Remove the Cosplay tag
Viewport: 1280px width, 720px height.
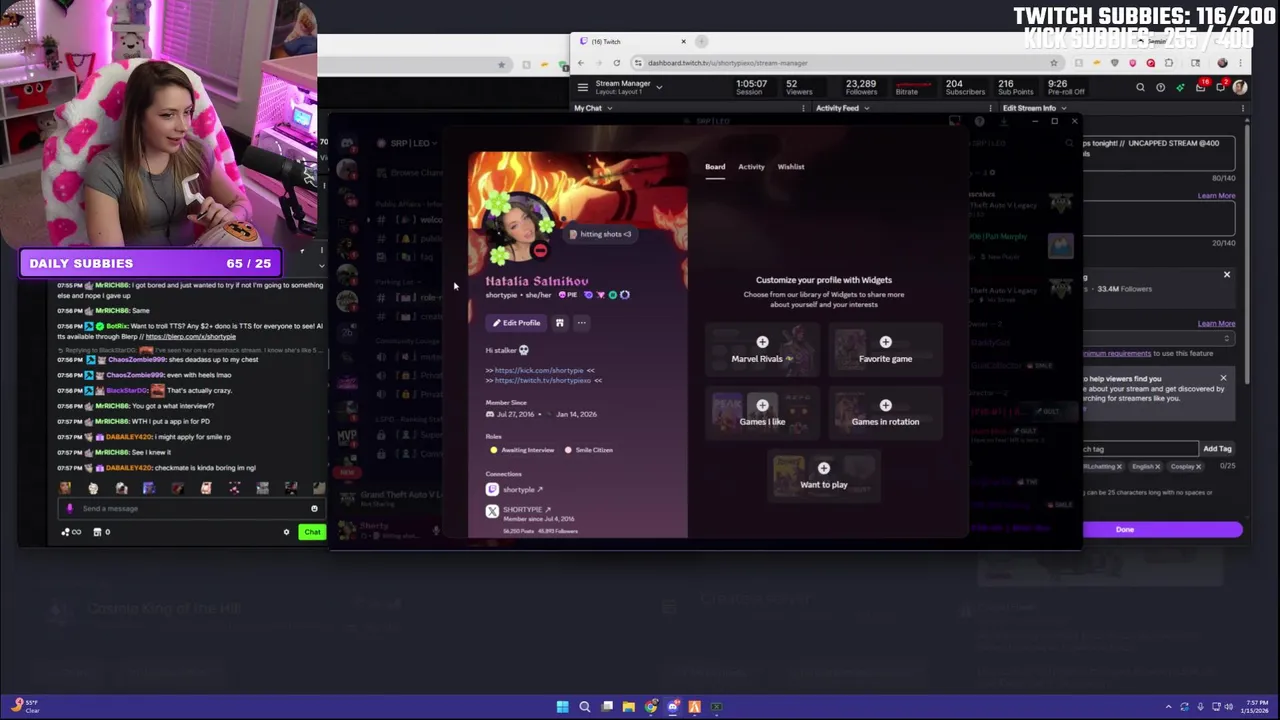point(1198,467)
